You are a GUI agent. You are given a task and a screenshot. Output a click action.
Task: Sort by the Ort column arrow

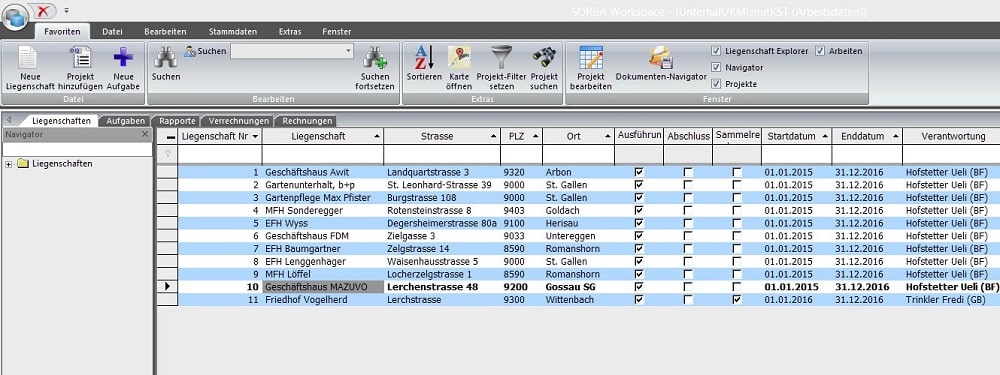608,136
